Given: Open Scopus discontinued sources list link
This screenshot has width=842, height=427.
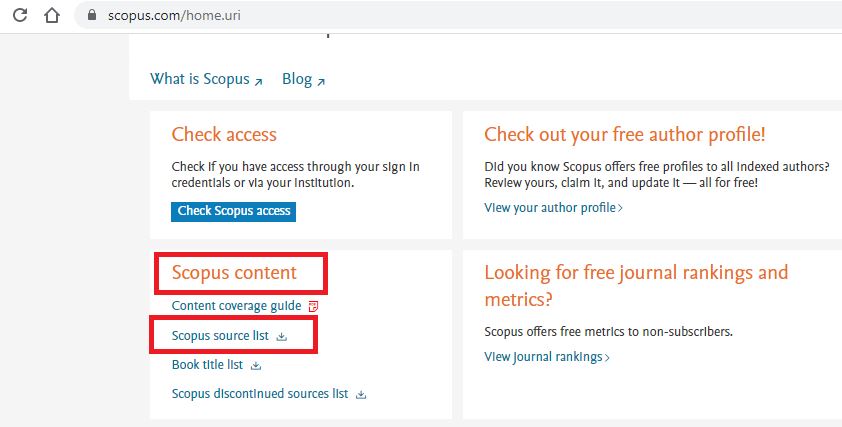Looking at the screenshot, I should (x=259, y=394).
